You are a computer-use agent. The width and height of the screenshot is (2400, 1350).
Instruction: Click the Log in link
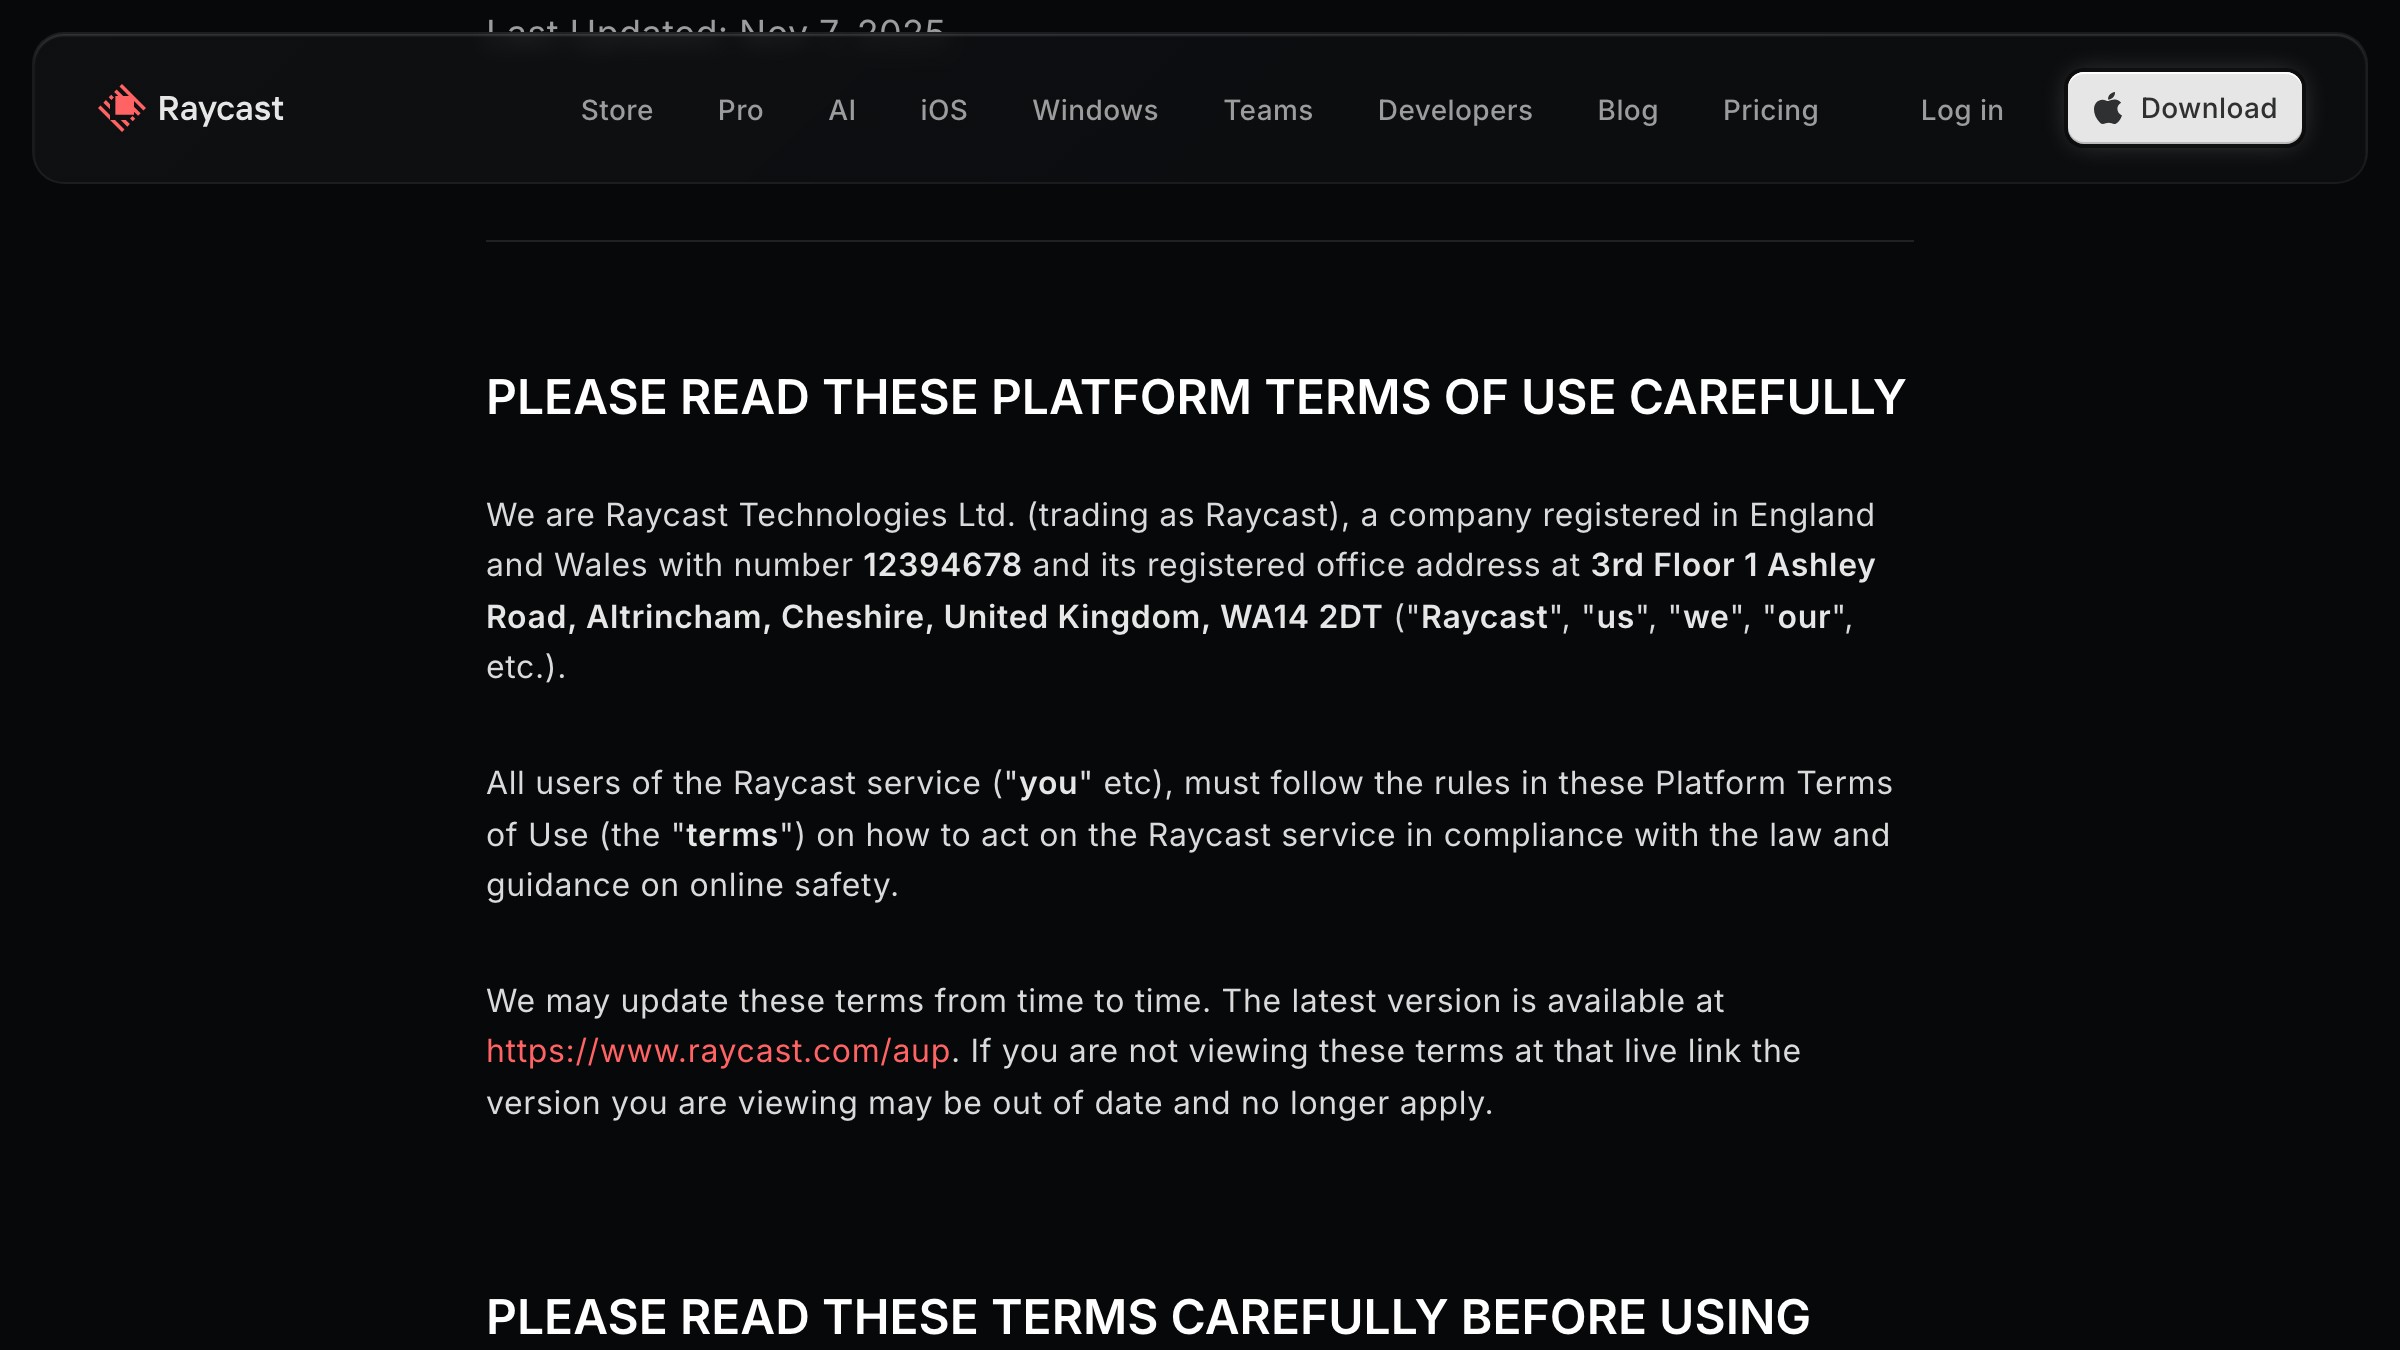tap(1962, 110)
